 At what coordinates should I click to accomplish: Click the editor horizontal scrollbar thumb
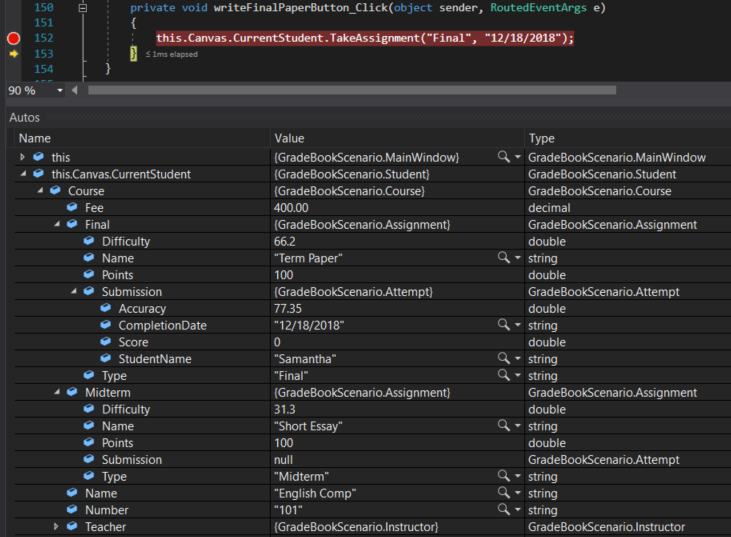352,90
